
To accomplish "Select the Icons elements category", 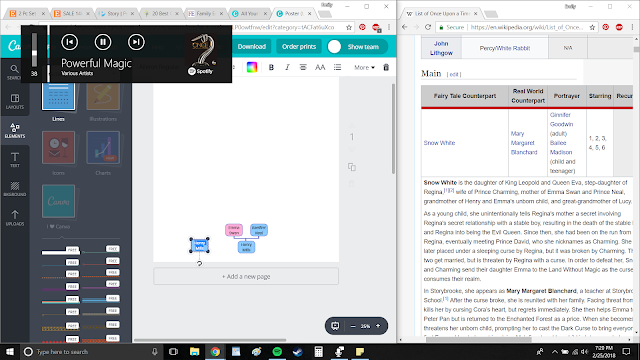I will pos(58,147).
